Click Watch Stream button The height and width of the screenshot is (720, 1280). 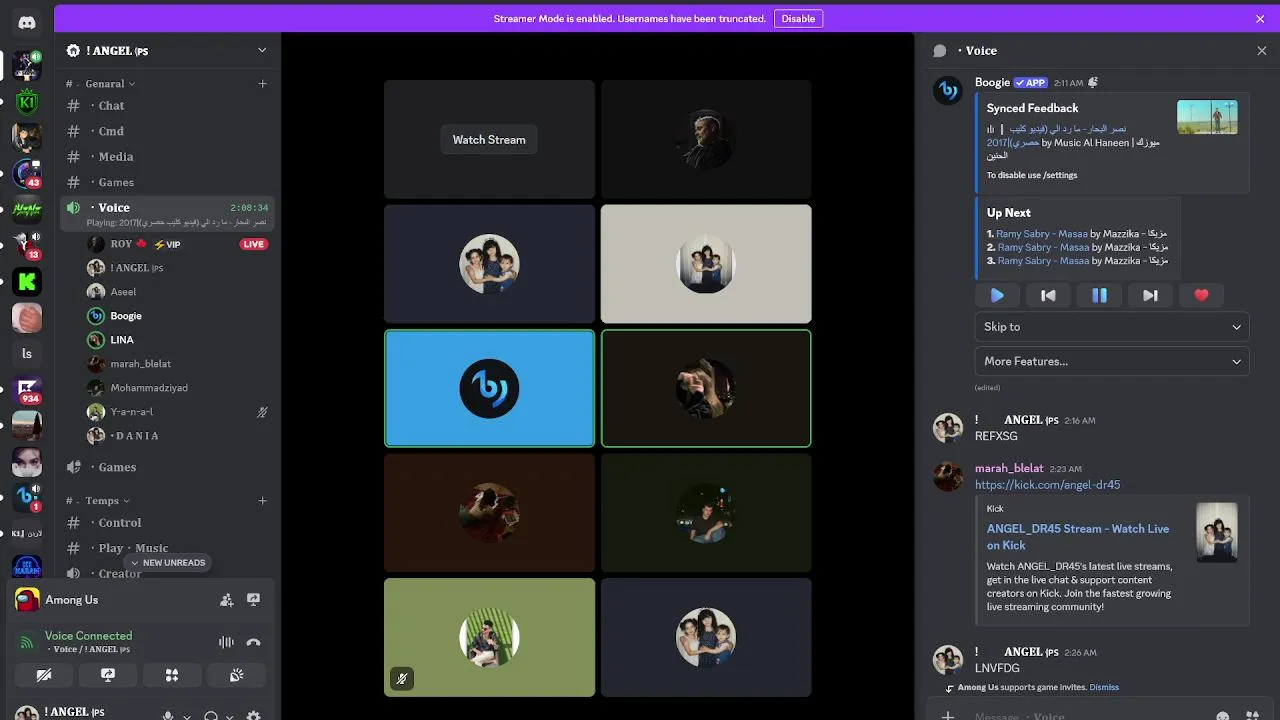tap(489, 140)
